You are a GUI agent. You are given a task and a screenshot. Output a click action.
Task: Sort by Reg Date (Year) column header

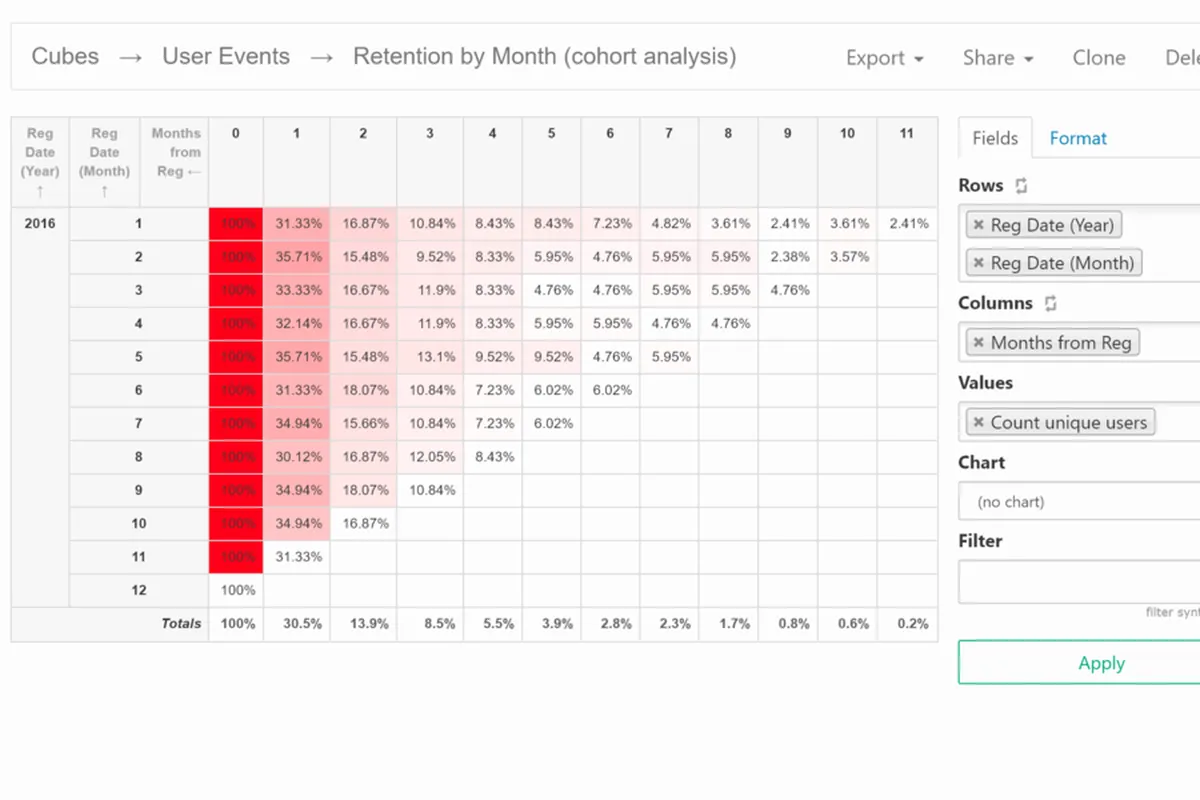point(40,161)
